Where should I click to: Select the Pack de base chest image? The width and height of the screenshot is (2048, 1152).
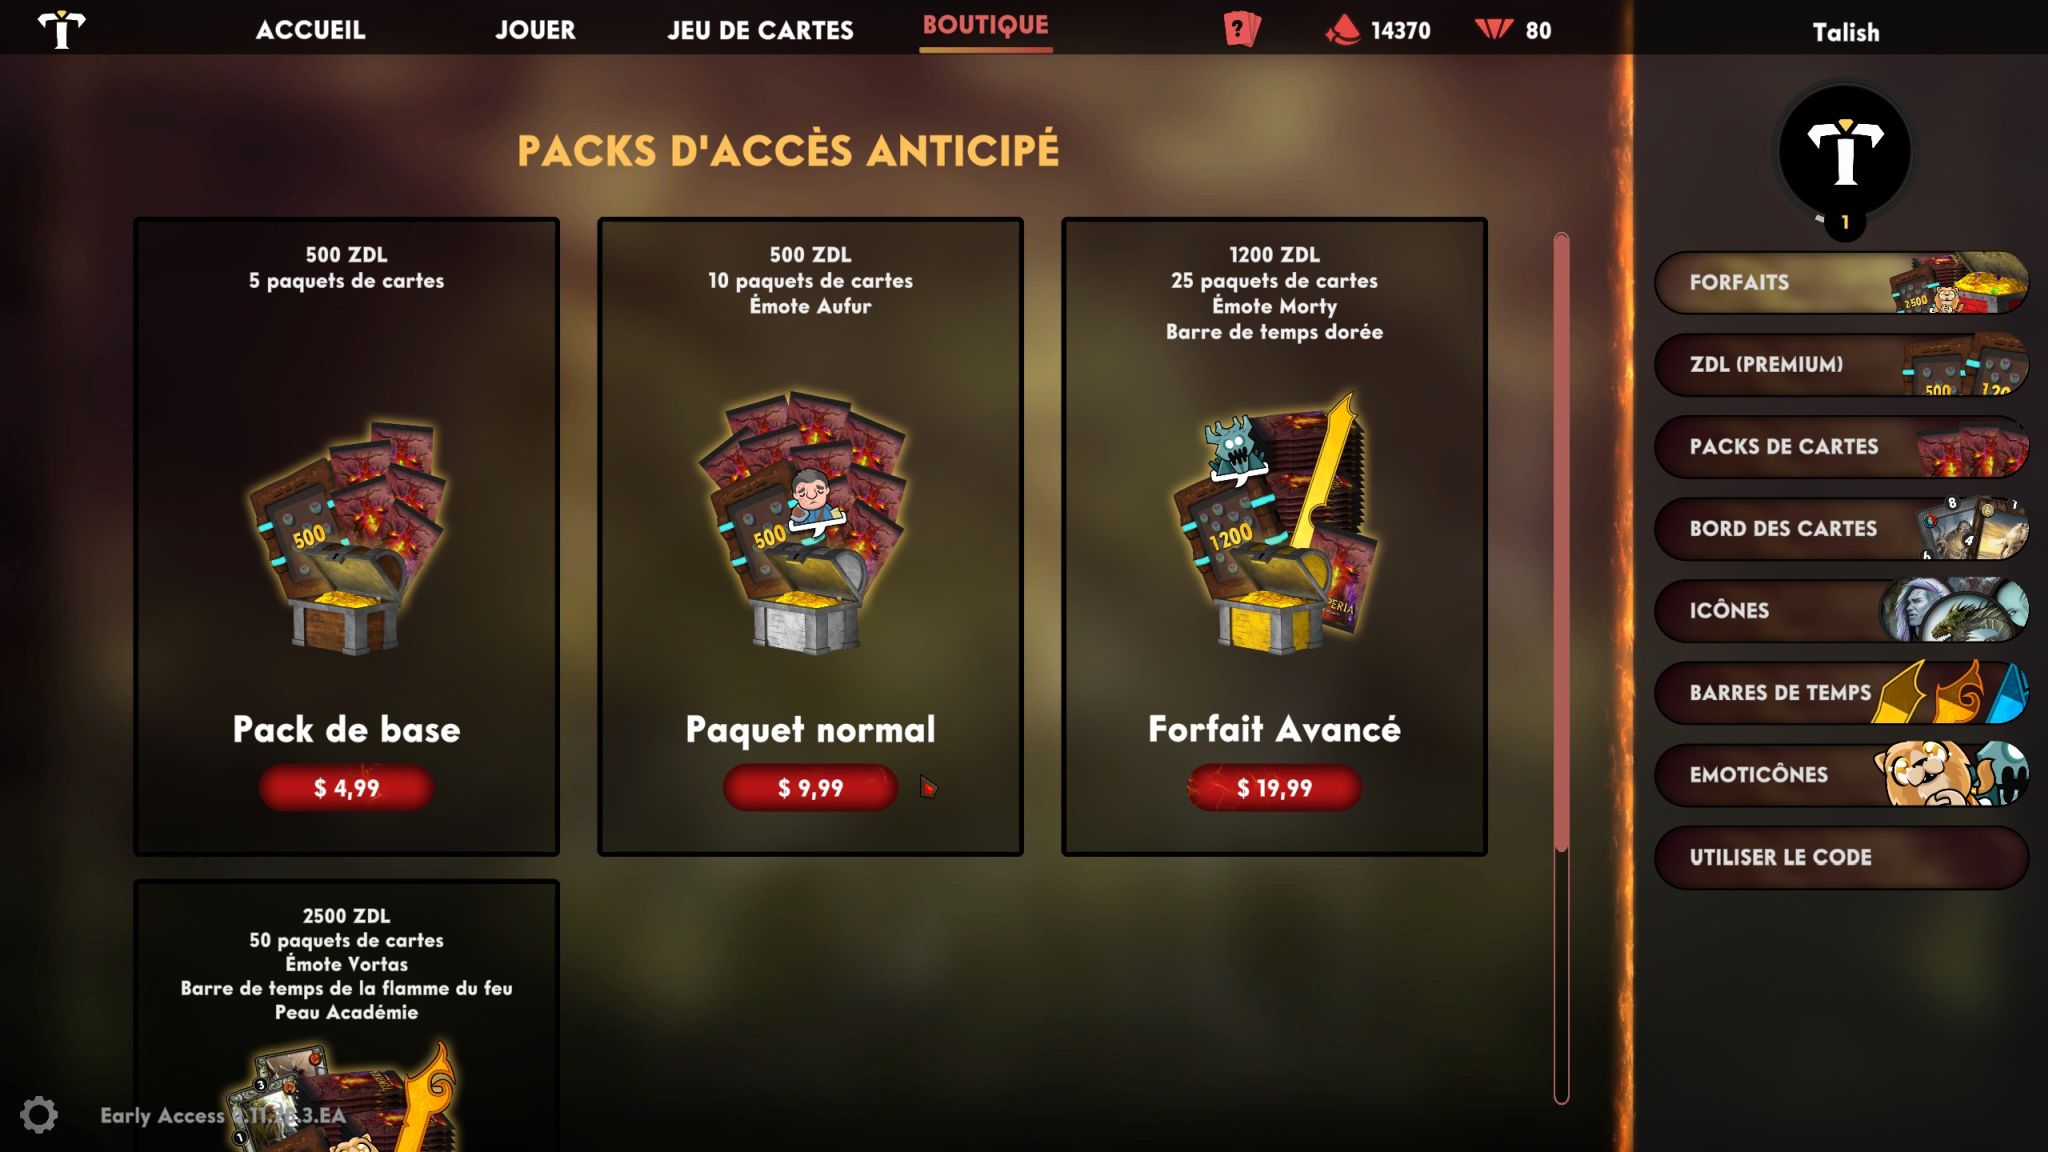(346, 537)
